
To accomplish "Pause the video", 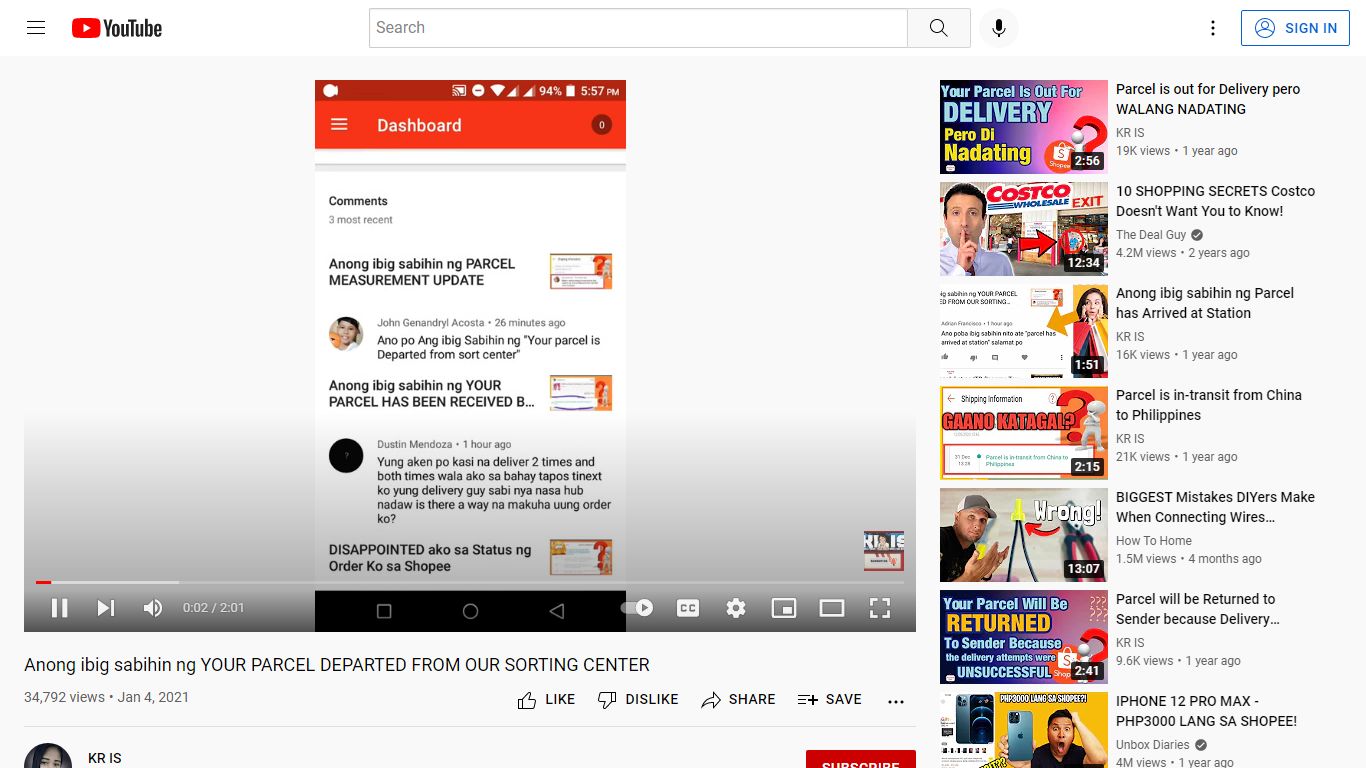I will (59, 607).
